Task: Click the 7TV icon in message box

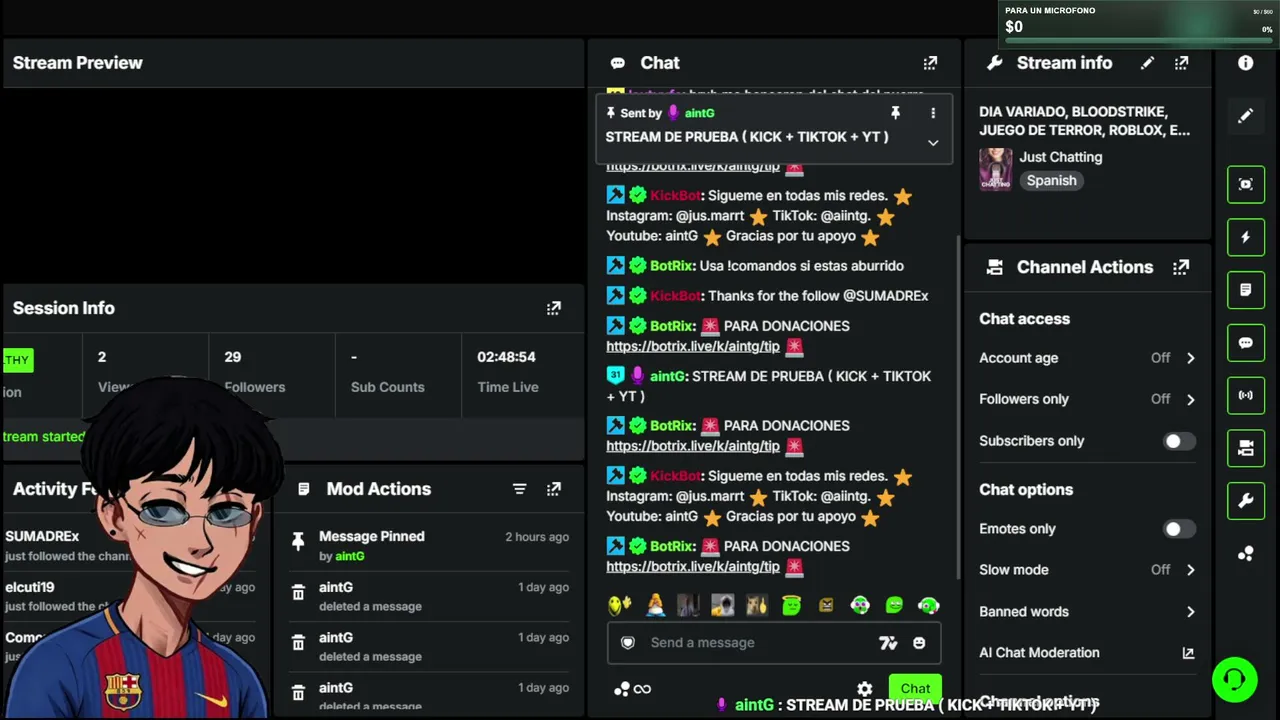Action: [x=888, y=643]
